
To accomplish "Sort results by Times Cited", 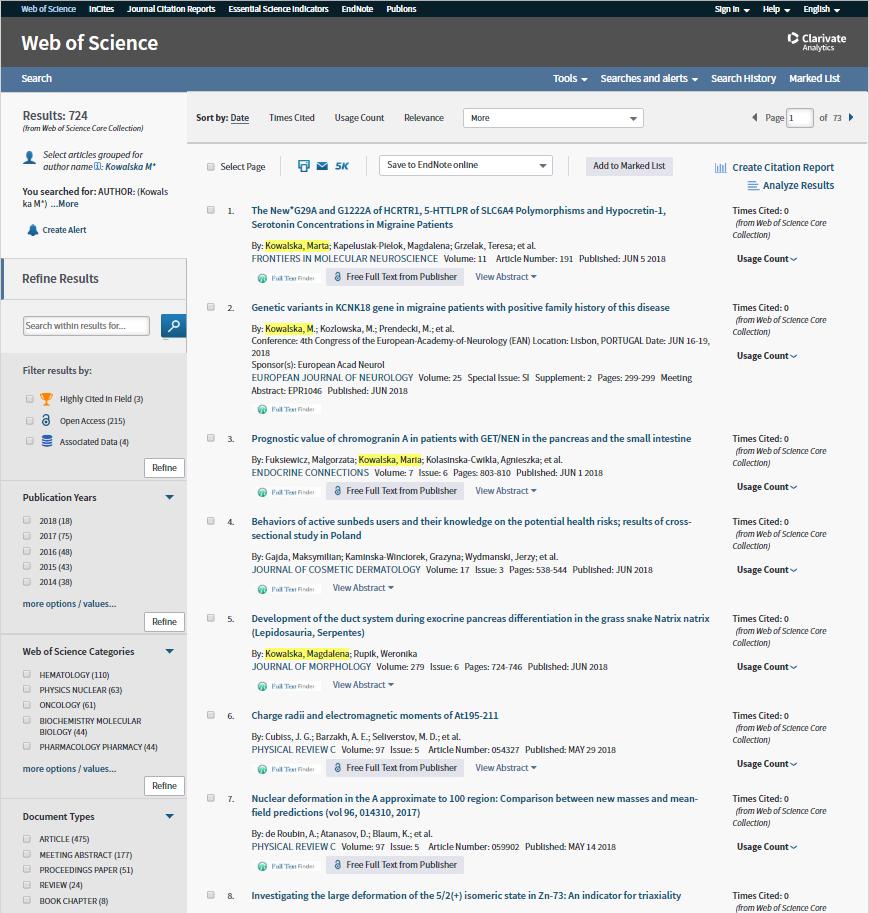I will coord(292,118).
